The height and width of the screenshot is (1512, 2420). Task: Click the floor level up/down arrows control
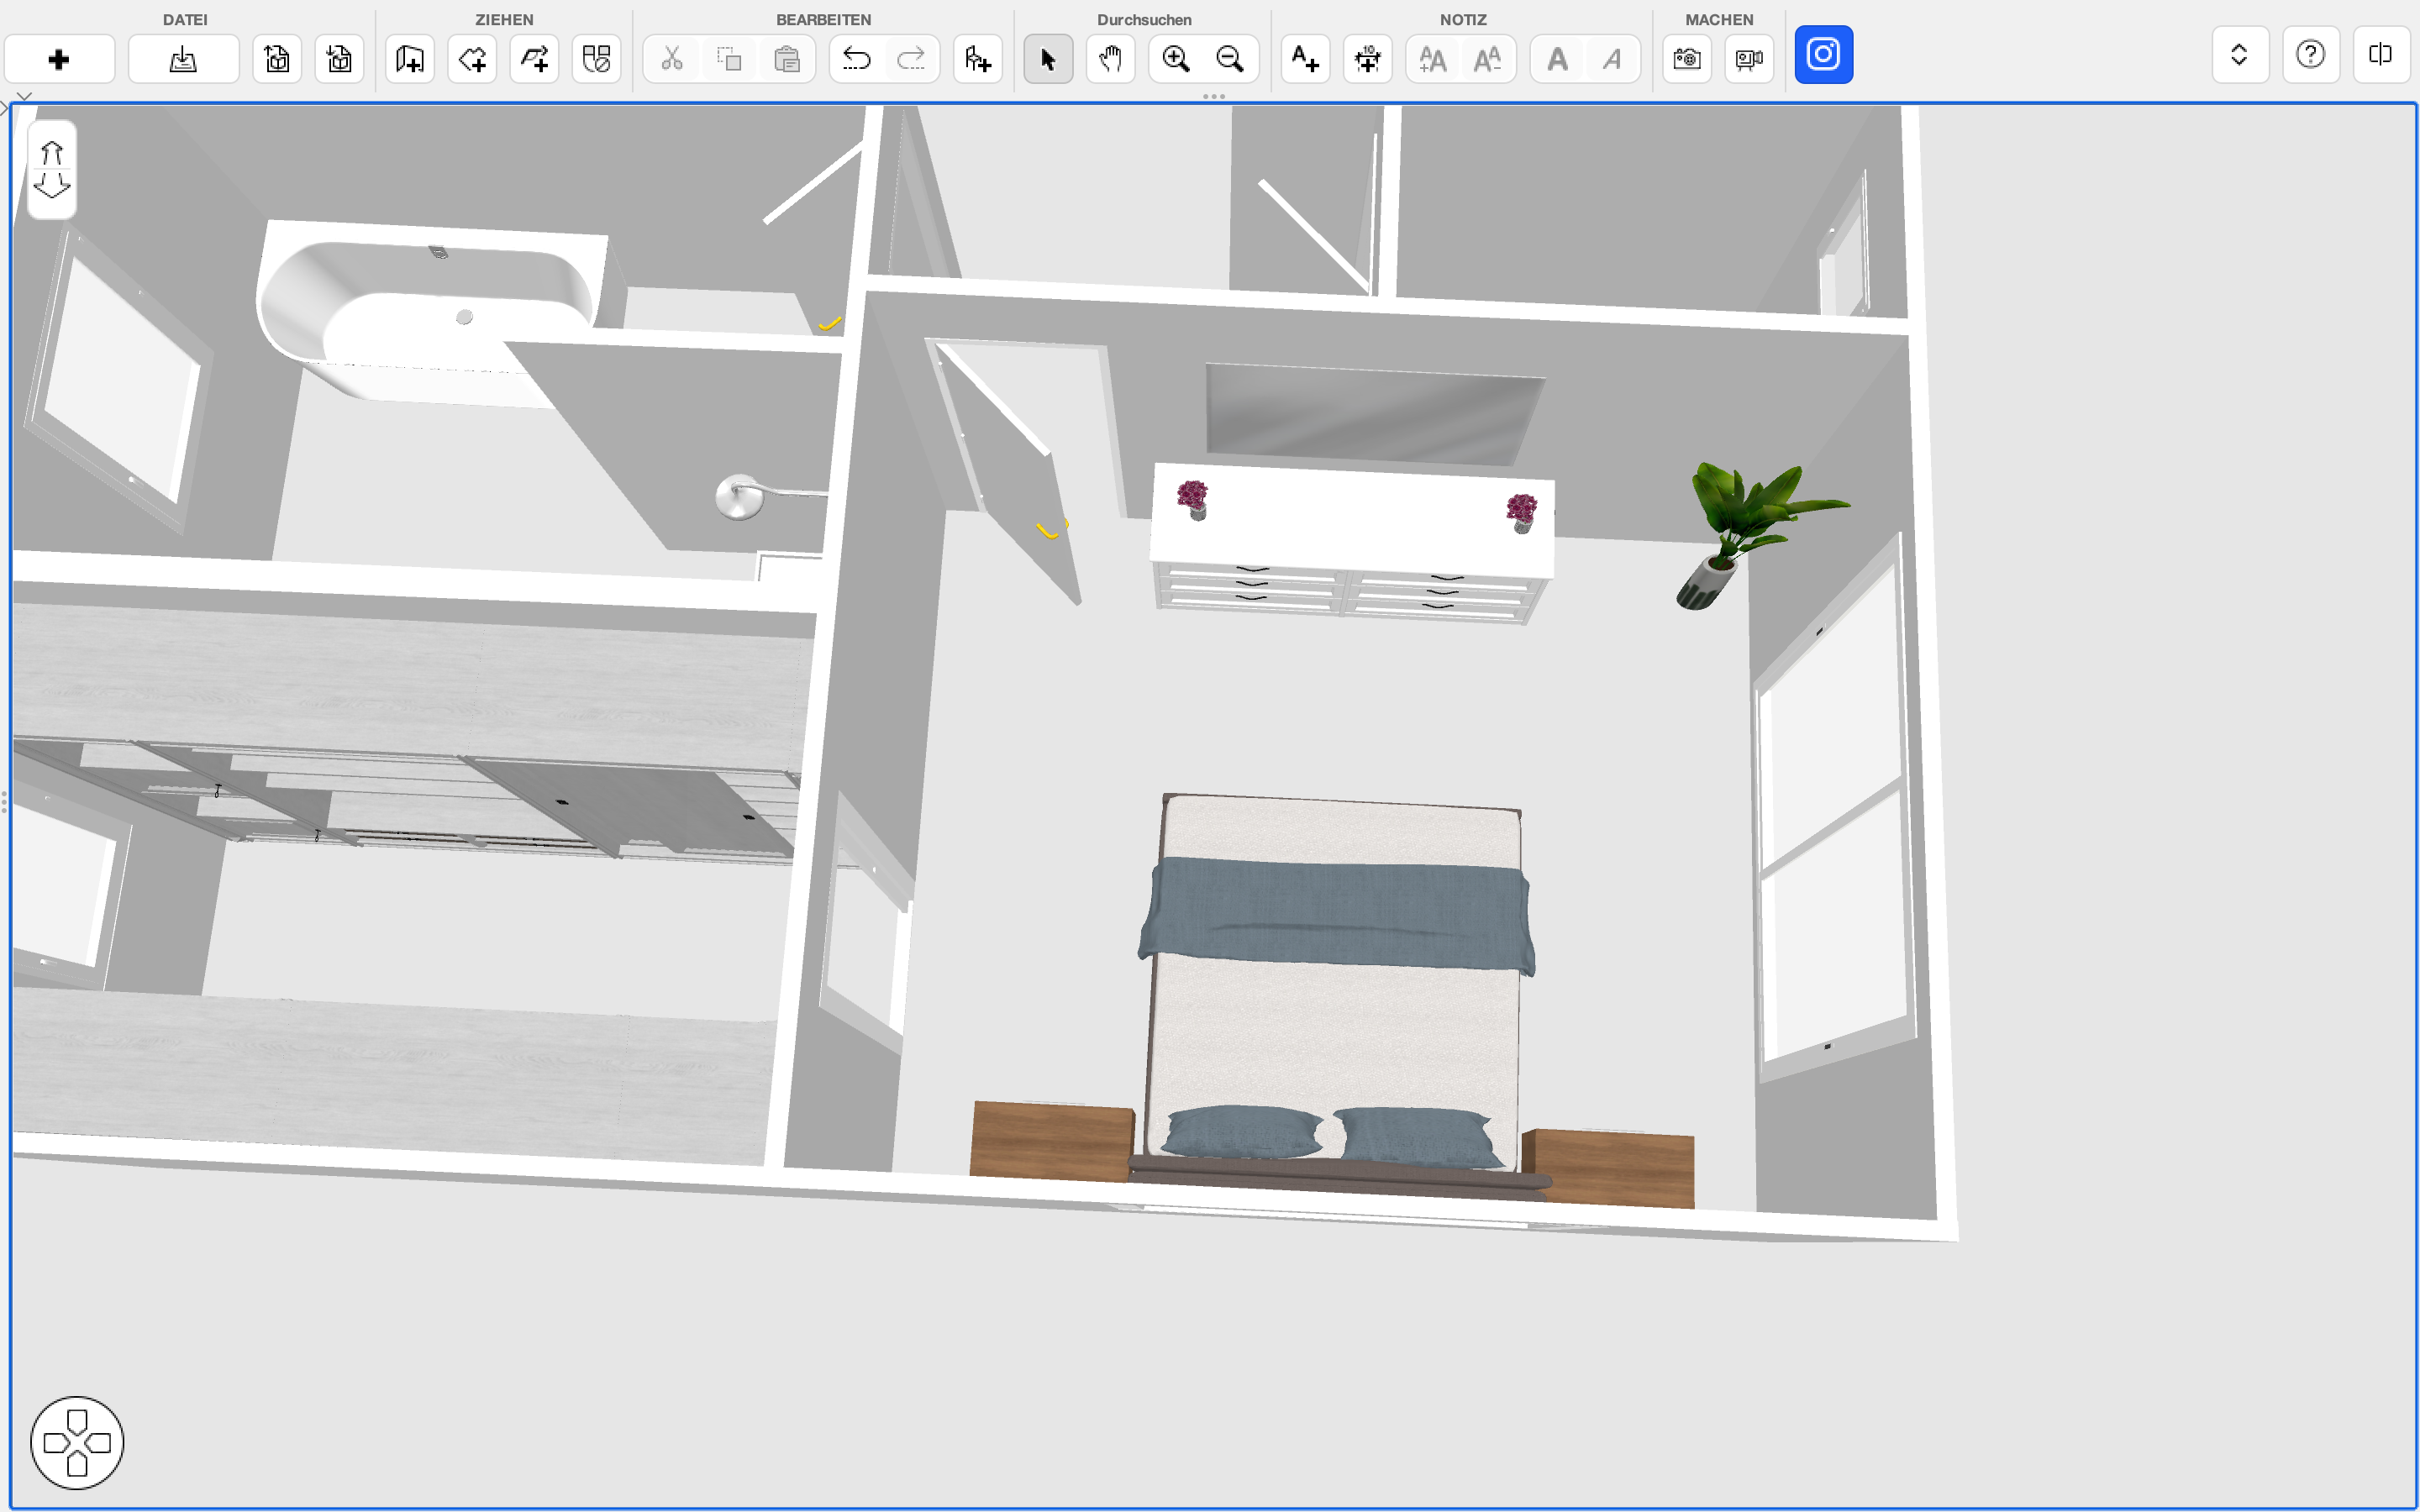[52, 169]
